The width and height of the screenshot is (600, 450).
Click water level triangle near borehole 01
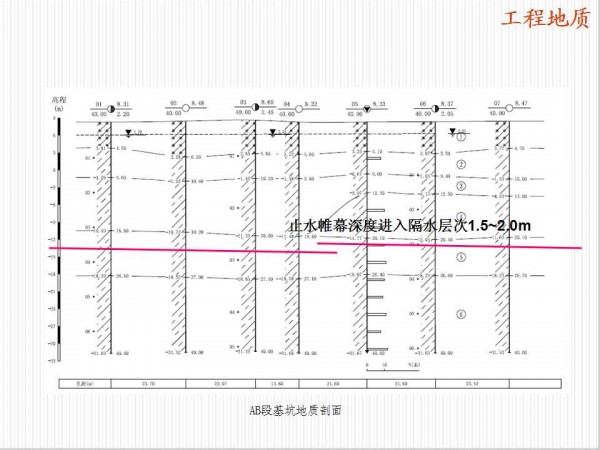coord(129,131)
